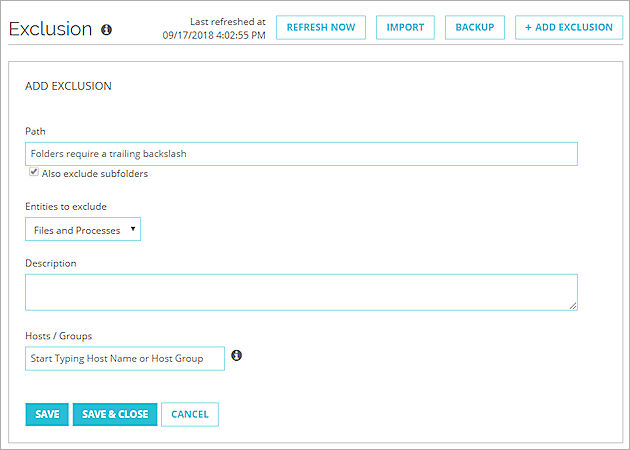Screen dimensions: 630x450
Task: Click the + Add Exclusion button
Action: pyautogui.click(x=568, y=28)
